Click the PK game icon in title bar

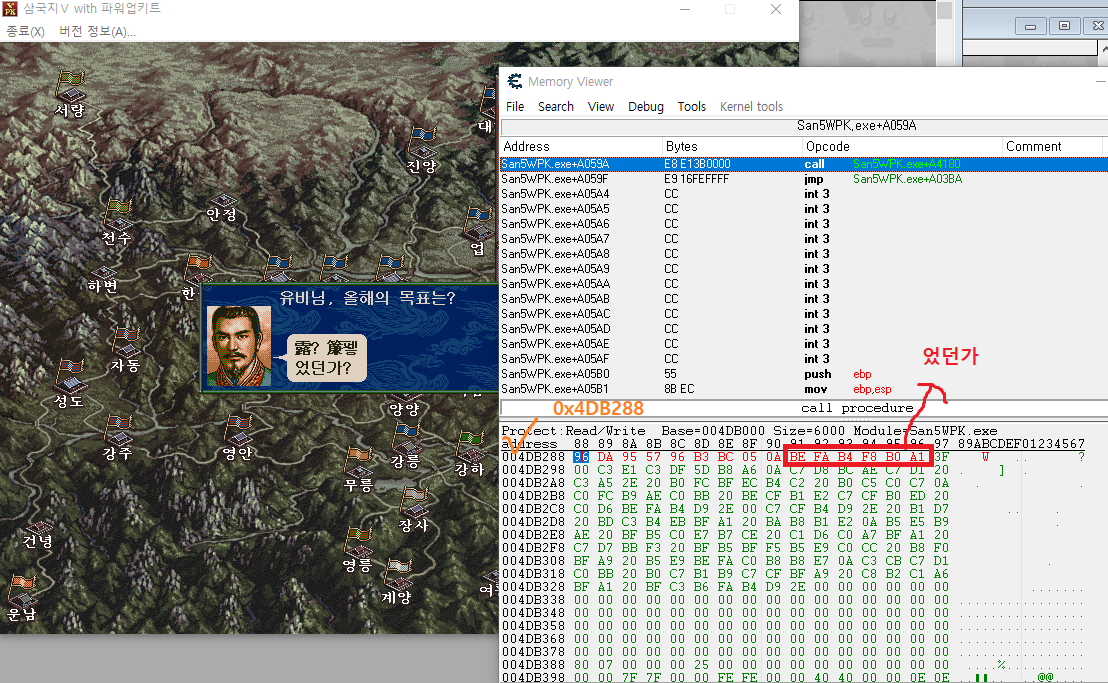[10, 8]
